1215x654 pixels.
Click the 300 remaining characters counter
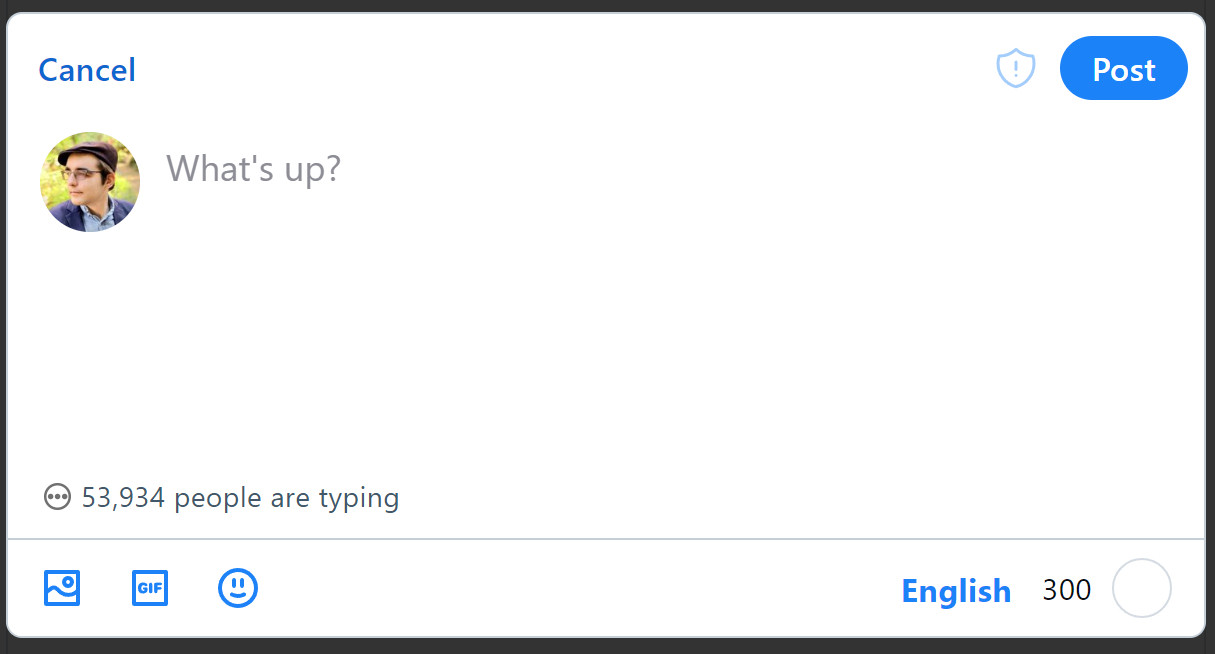(x=1066, y=590)
